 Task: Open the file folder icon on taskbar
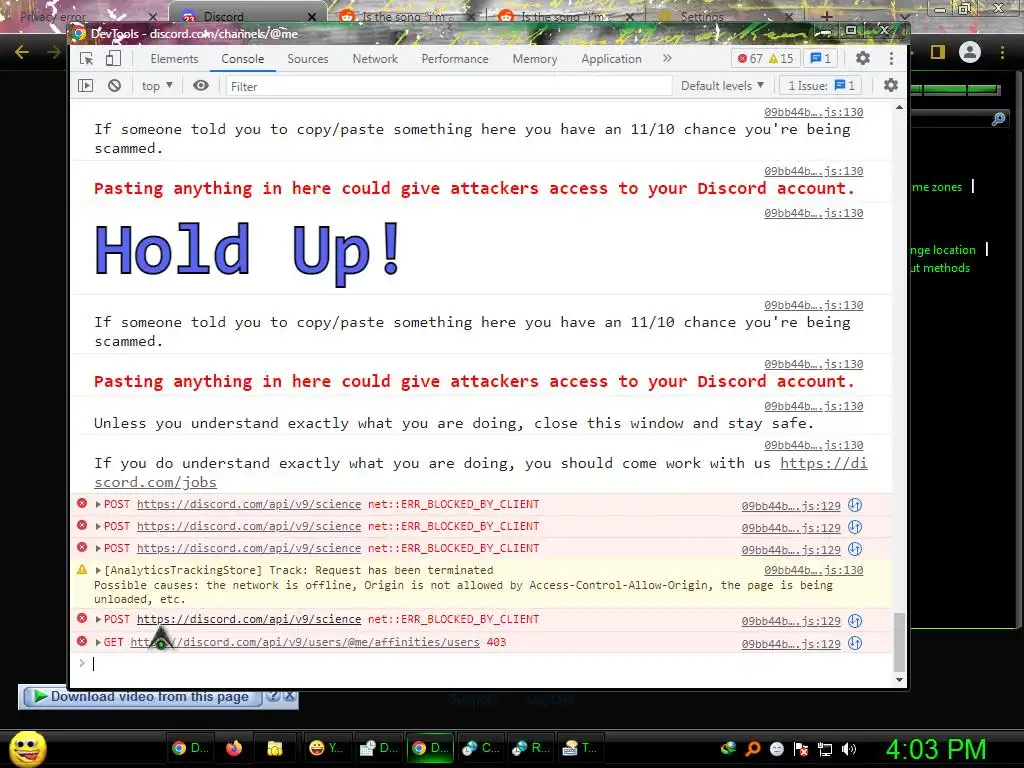274,748
